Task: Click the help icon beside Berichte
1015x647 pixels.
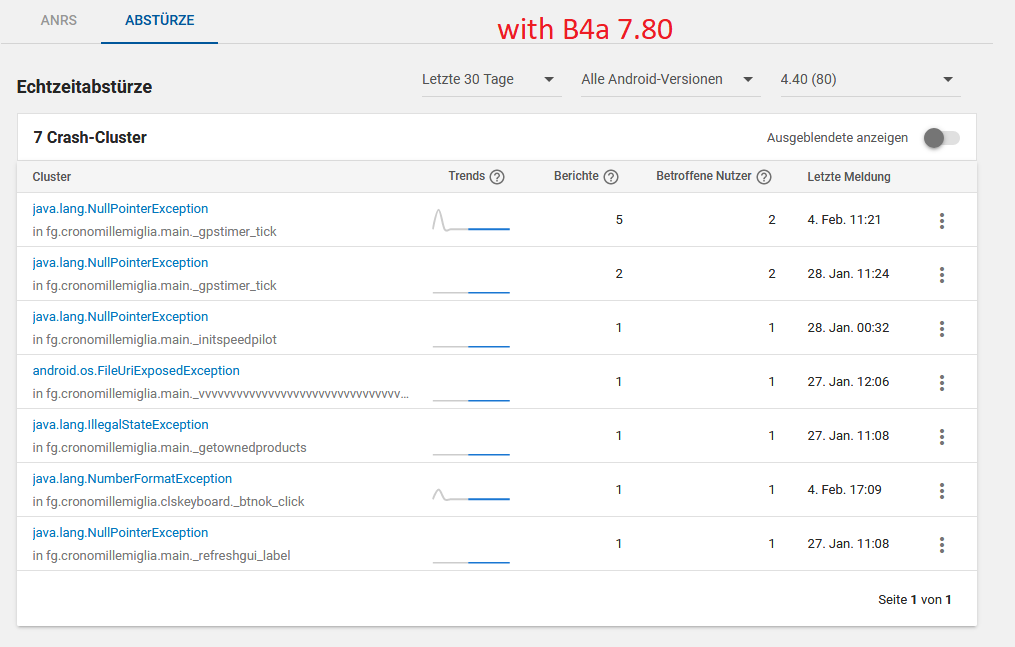Action: pyautogui.click(x=611, y=177)
